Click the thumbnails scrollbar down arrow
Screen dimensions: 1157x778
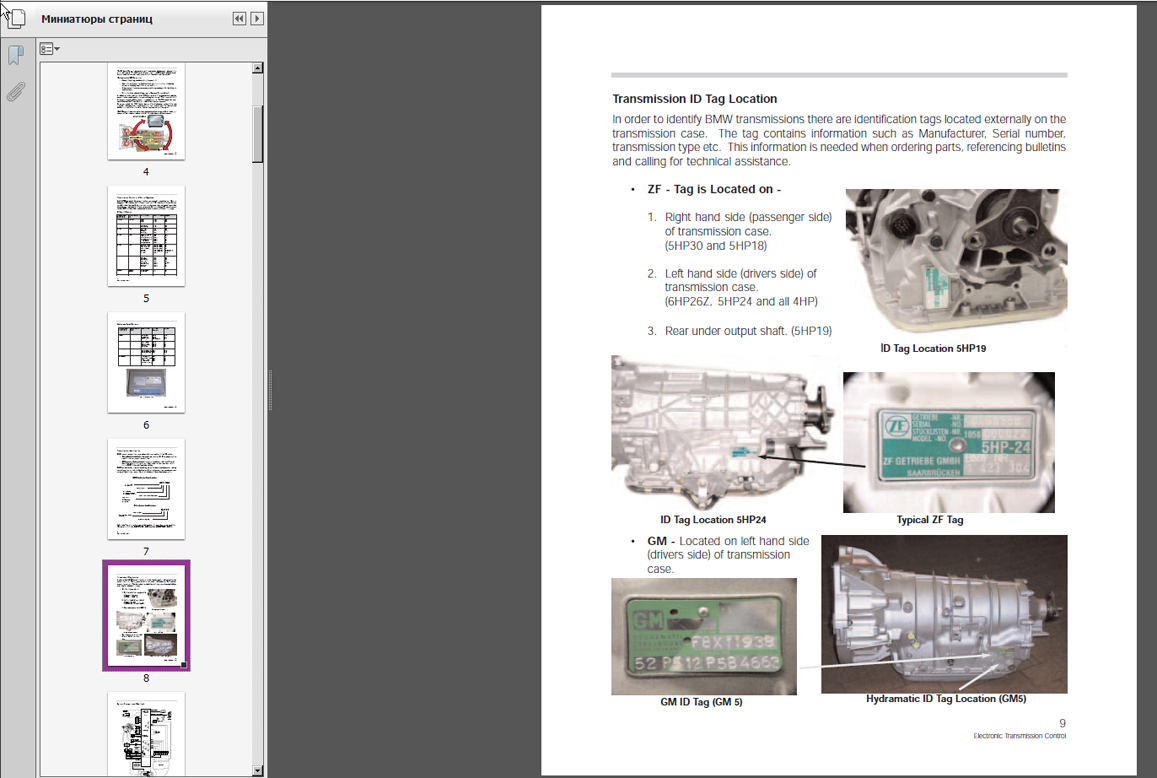[x=258, y=770]
